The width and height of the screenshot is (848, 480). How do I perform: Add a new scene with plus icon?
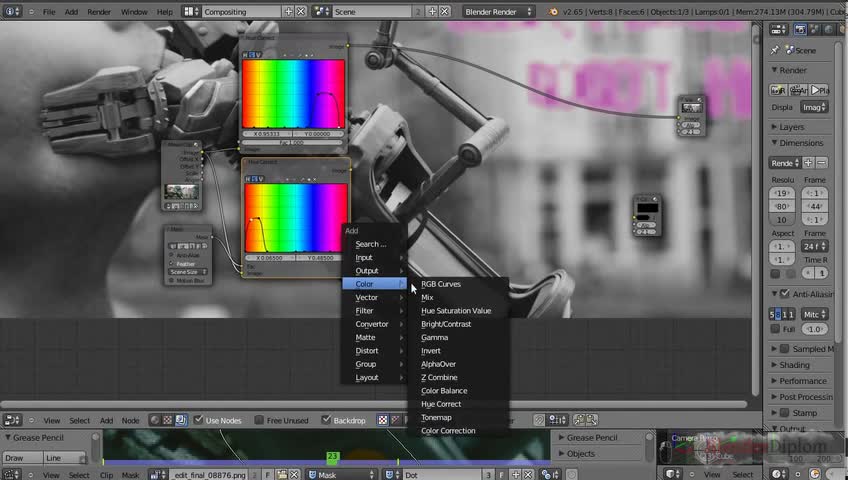pos(432,11)
